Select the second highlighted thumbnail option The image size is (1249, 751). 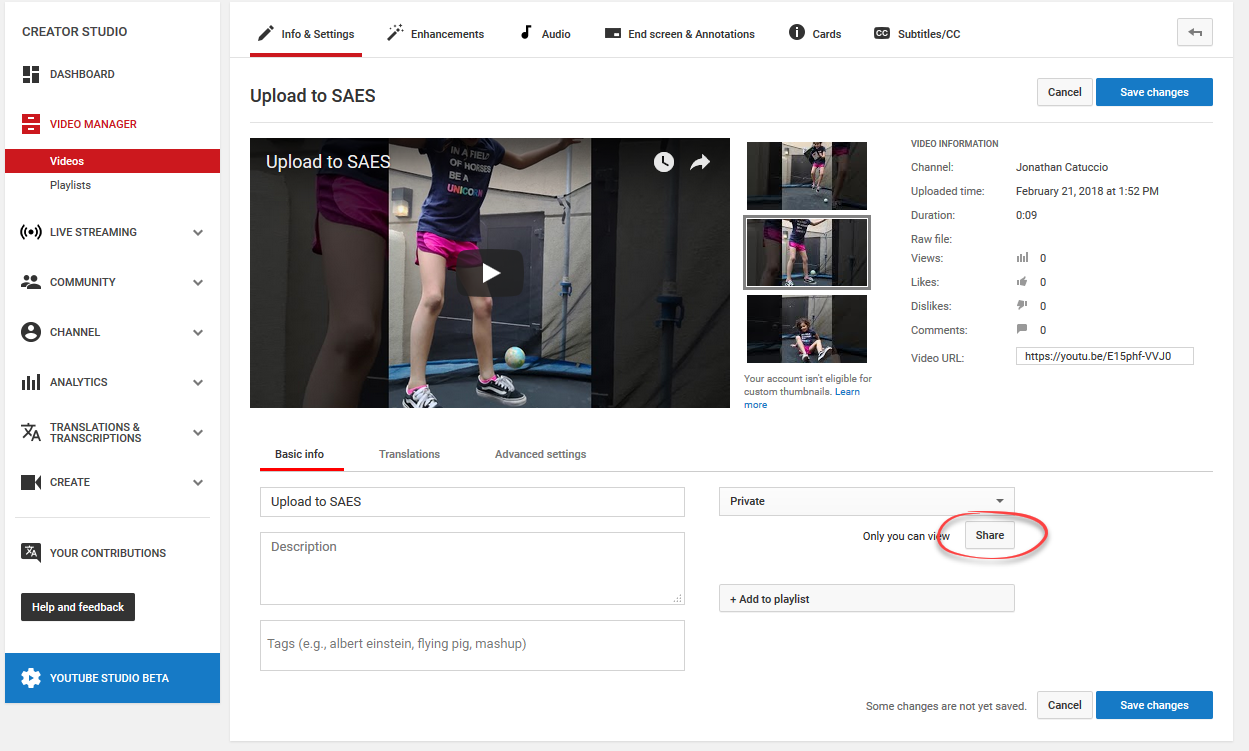(x=807, y=252)
